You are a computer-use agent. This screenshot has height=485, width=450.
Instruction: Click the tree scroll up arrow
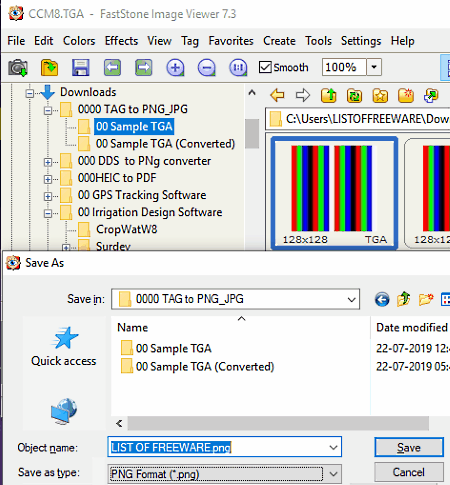(x=252, y=93)
